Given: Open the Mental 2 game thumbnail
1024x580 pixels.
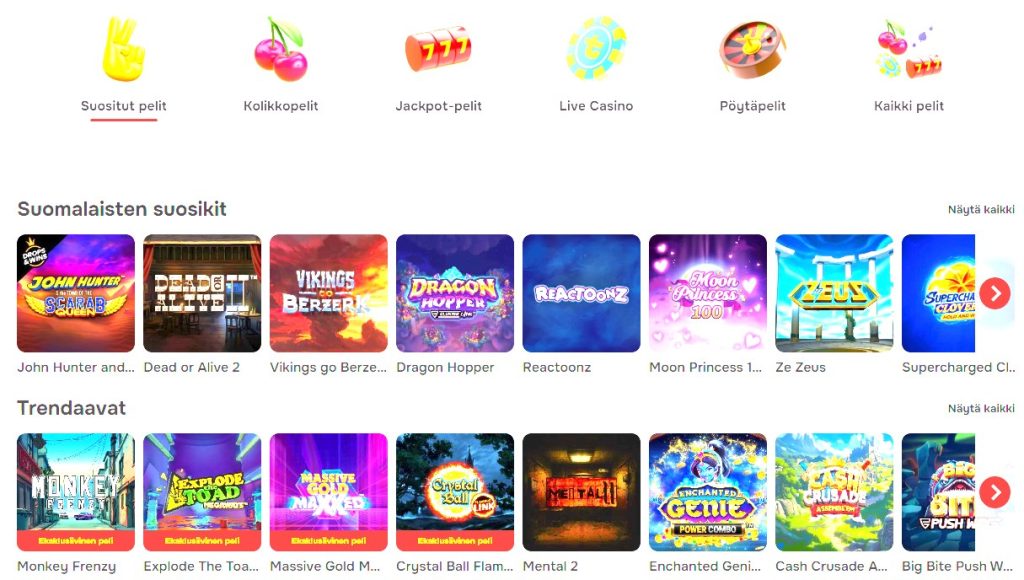Looking at the screenshot, I should point(581,492).
